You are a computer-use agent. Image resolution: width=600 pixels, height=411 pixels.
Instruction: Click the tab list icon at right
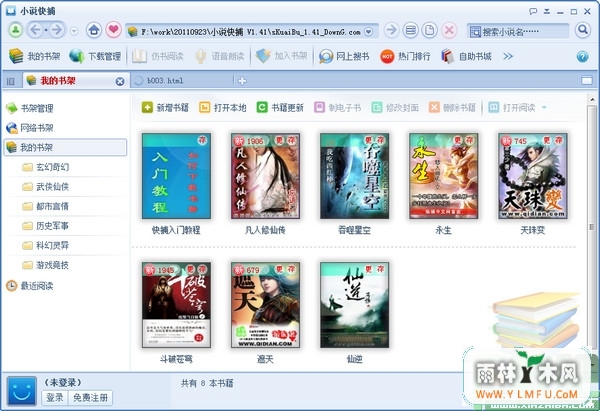click(587, 81)
